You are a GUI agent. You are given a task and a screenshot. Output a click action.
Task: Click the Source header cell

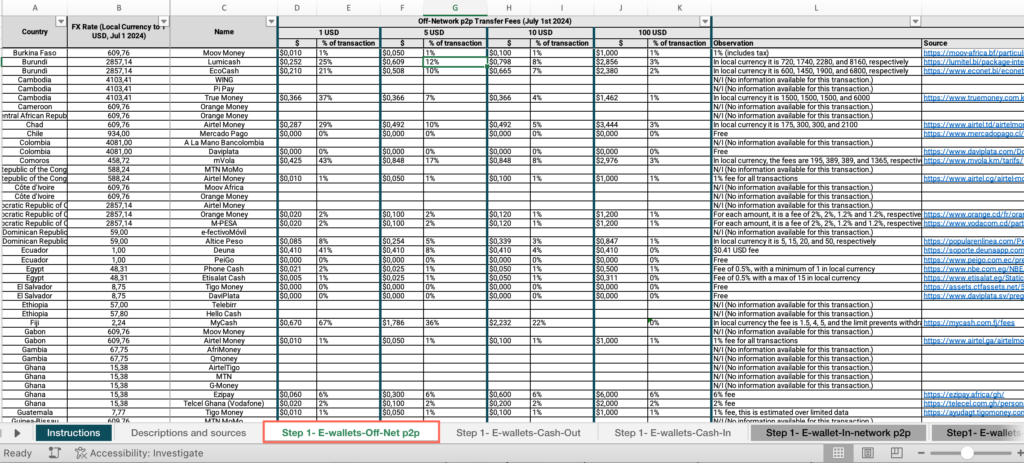(973, 43)
